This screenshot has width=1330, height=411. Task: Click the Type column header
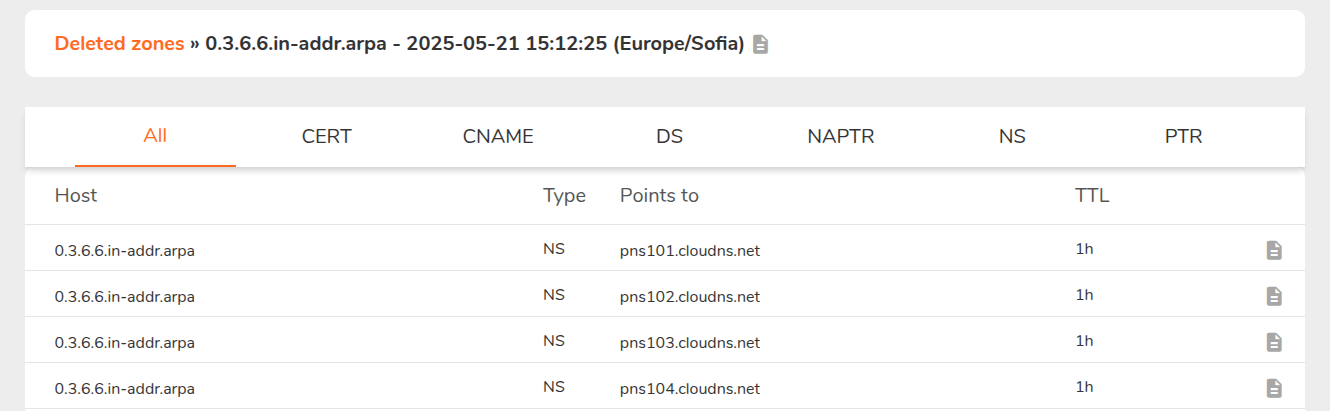point(564,196)
